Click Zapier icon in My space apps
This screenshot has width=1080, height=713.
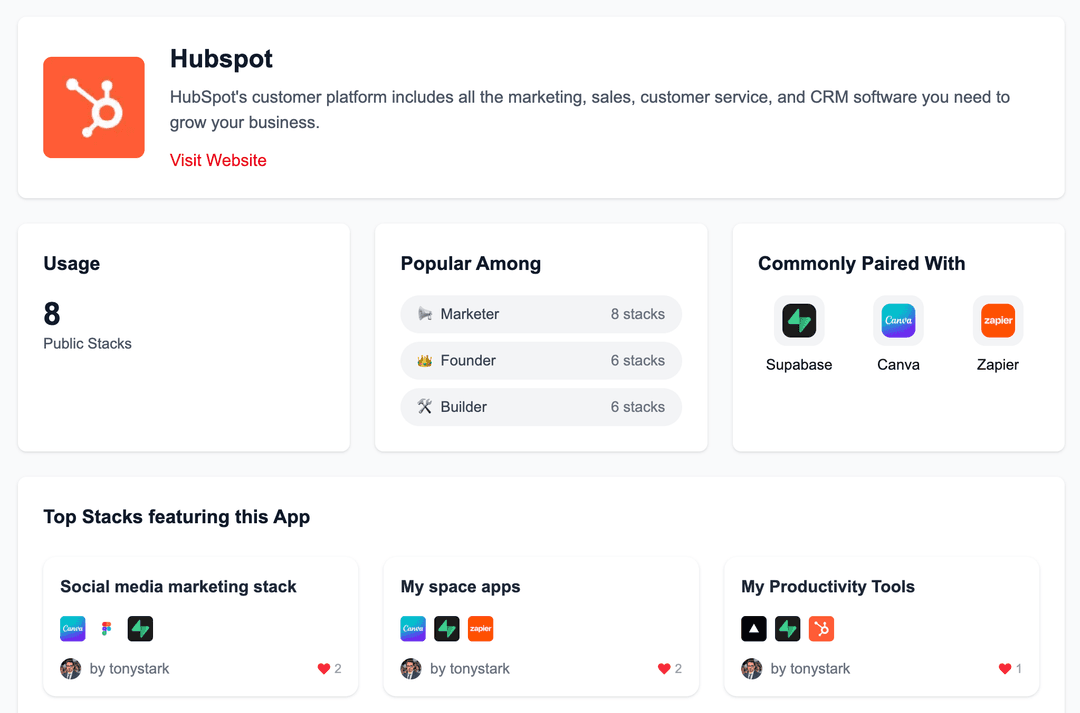pyautogui.click(x=481, y=629)
